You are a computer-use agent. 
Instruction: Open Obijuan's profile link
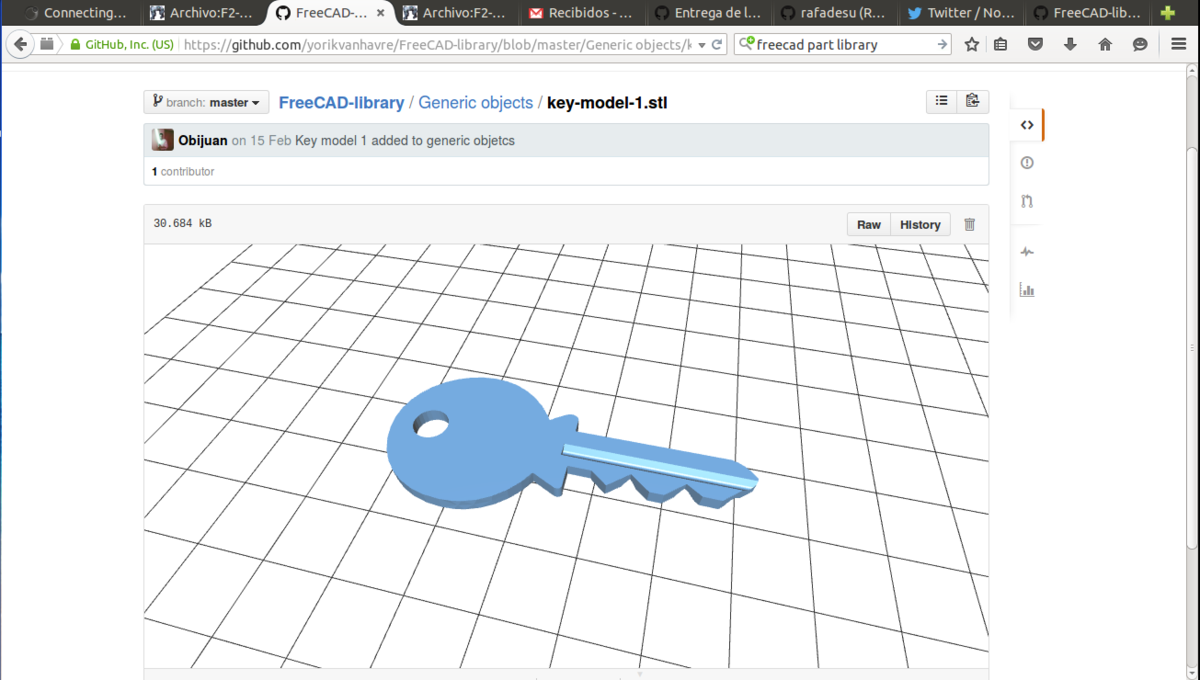(203, 141)
